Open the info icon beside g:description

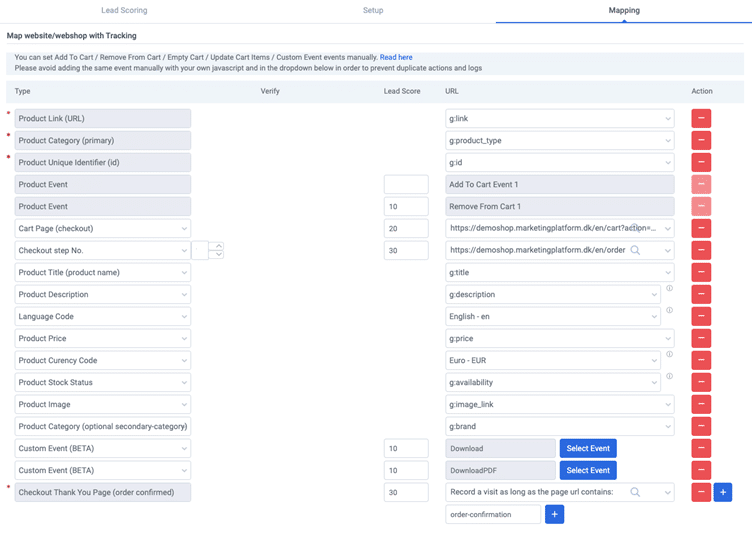[670, 288]
